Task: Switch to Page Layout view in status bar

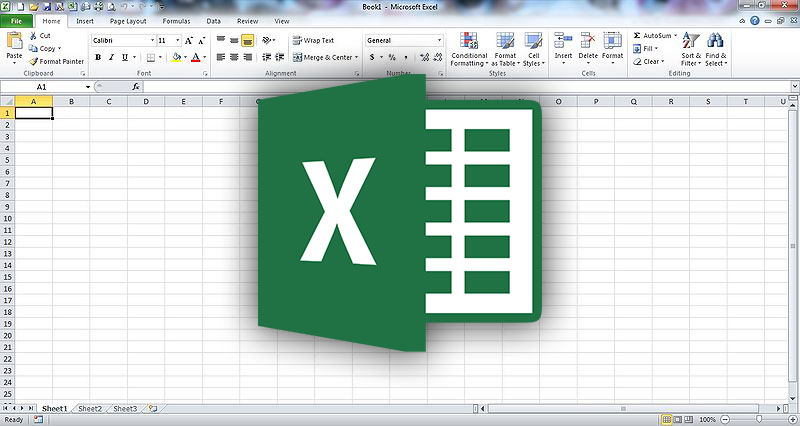Action: 678,419
